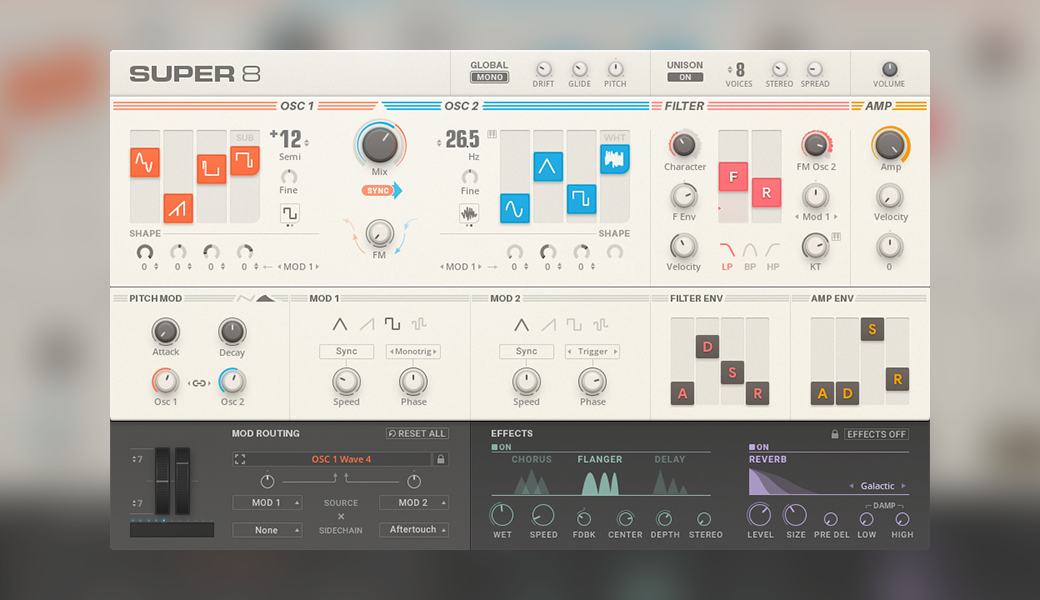Screen dimensions: 1040x600
Task: Click Filter F tile
Action: click(733, 177)
